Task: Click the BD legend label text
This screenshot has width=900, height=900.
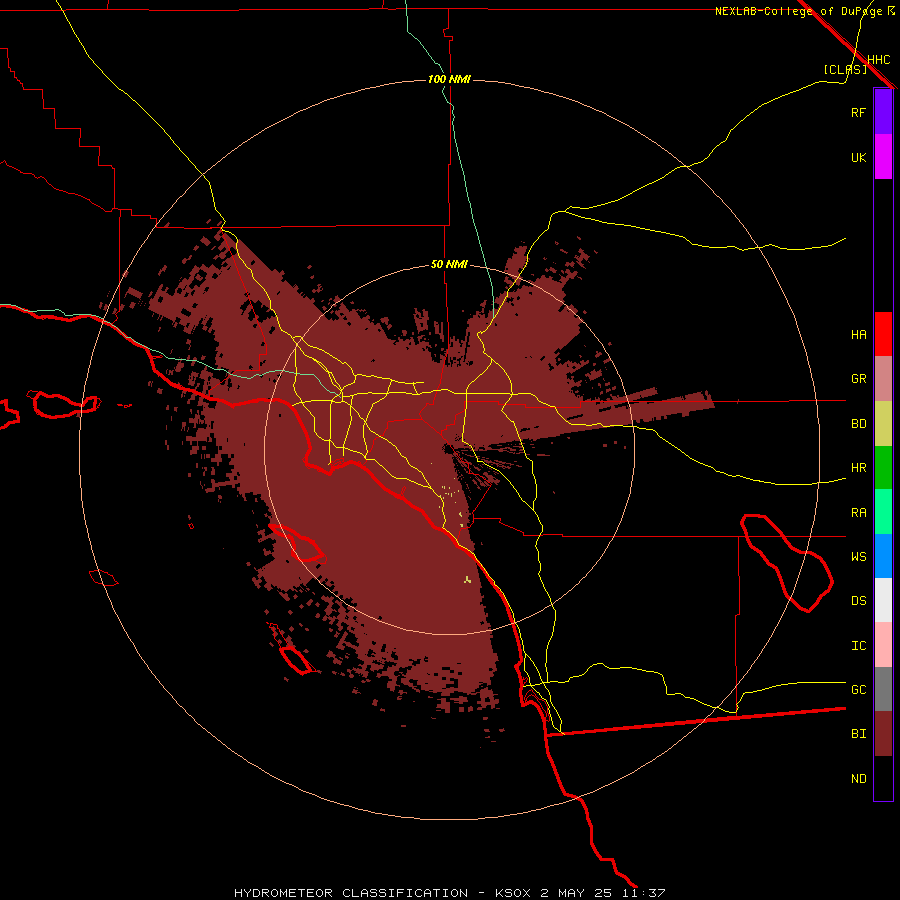Action: 858,424
